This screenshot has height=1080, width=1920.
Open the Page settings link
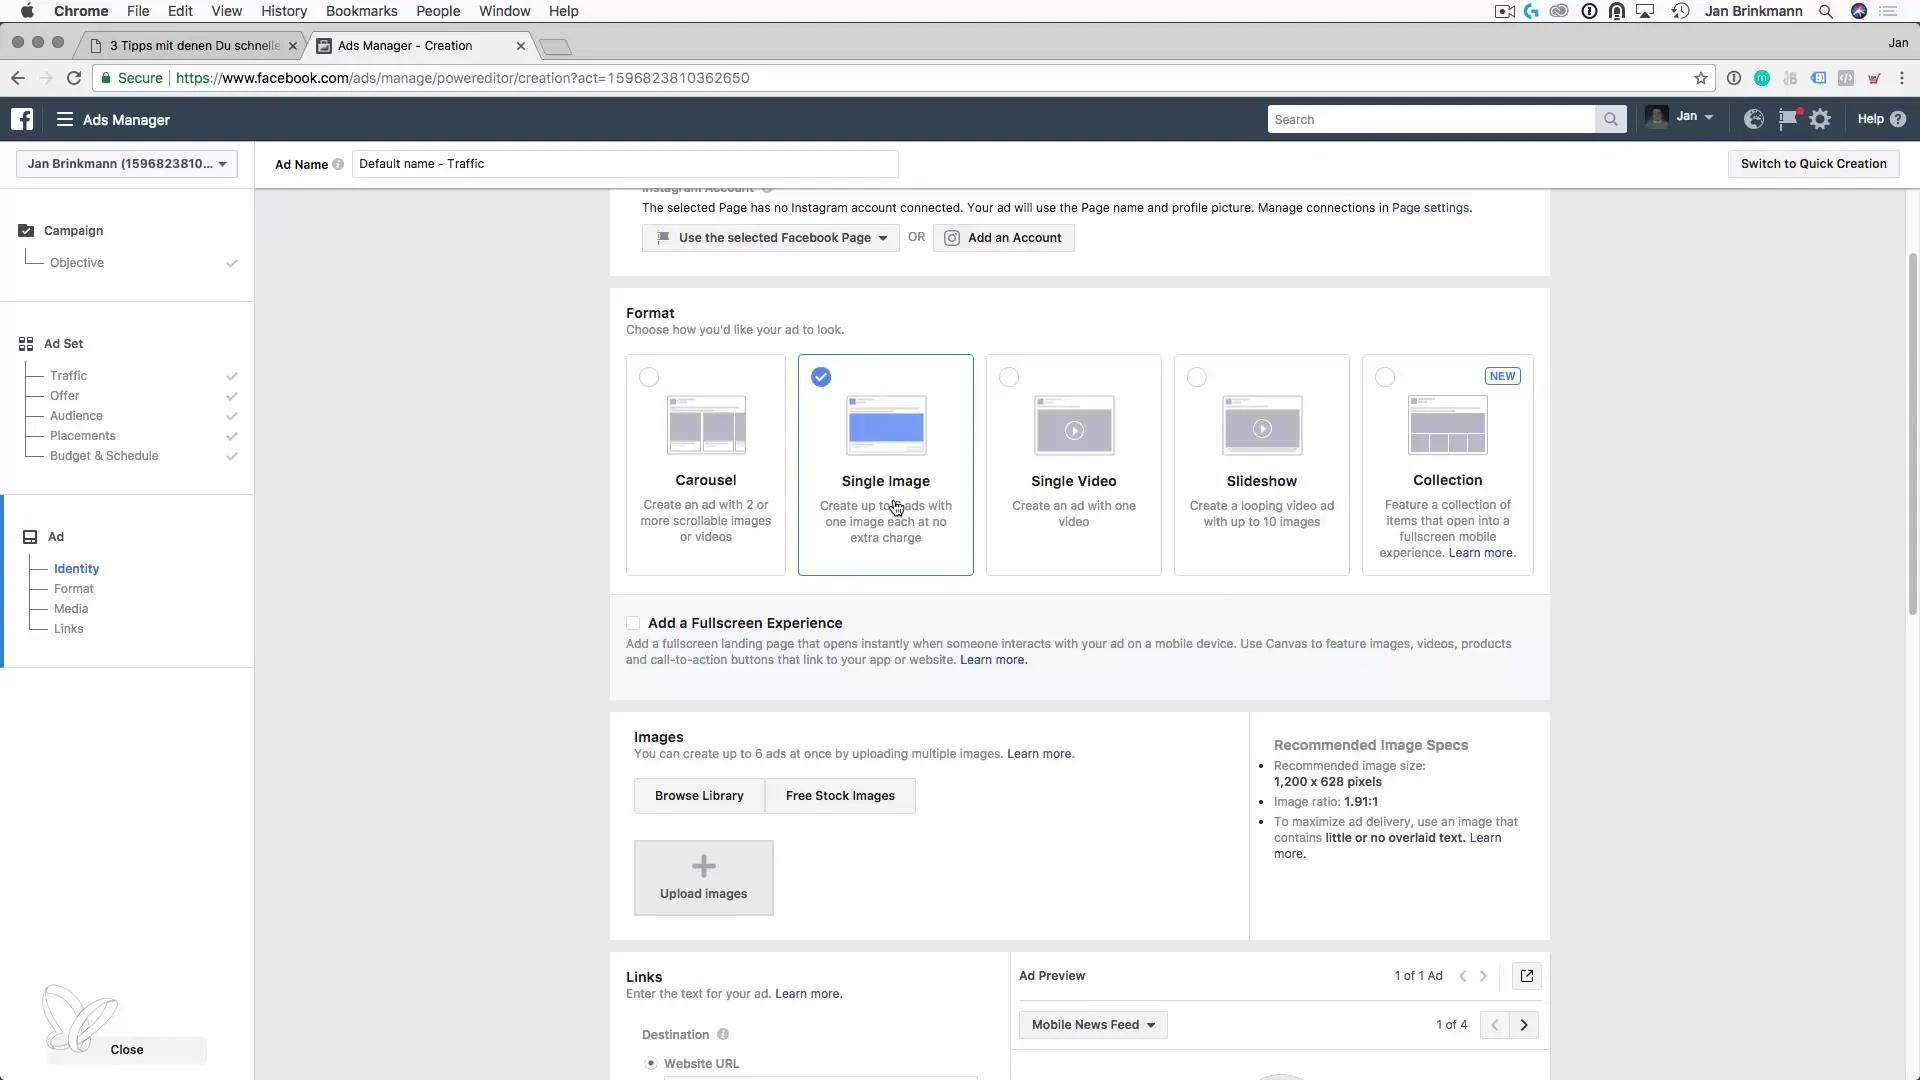coord(1430,208)
